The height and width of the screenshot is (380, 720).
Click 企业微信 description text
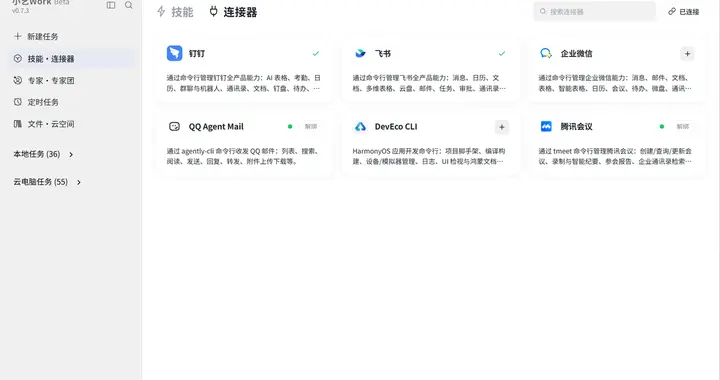click(615, 83)
